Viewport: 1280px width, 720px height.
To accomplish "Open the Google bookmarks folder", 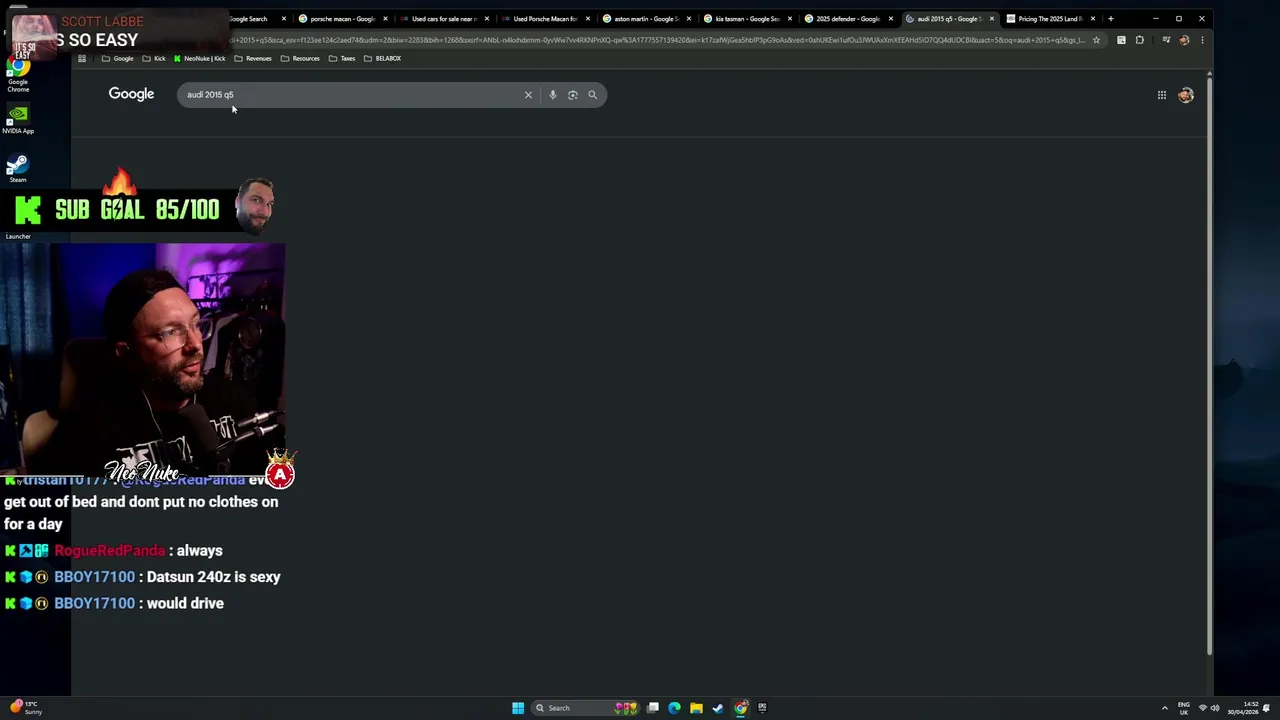I will (117, 58).
